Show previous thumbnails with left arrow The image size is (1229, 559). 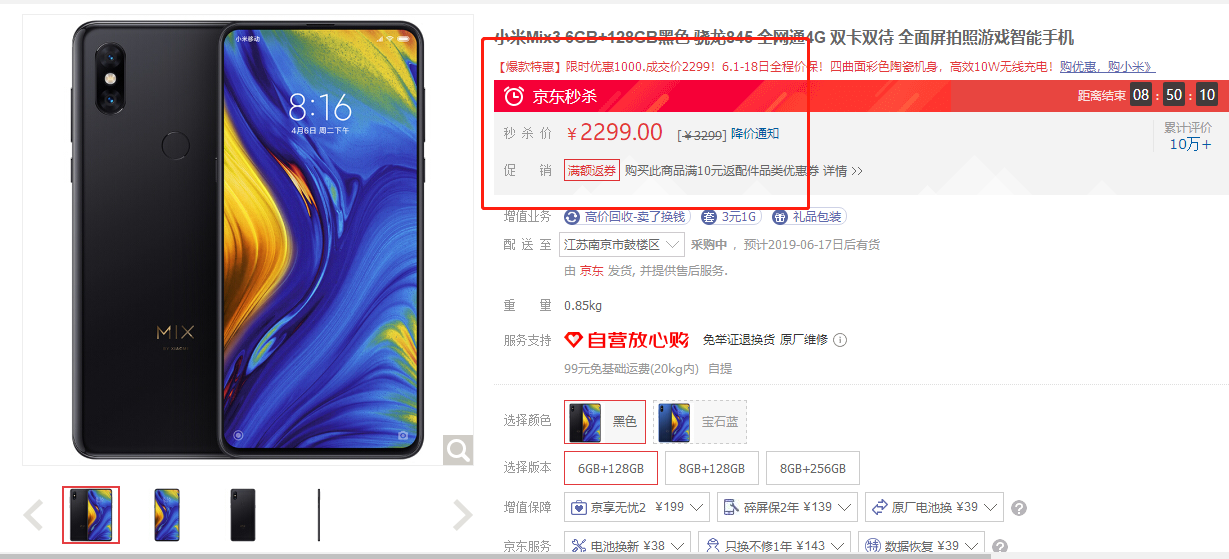(x=34, y=515)
